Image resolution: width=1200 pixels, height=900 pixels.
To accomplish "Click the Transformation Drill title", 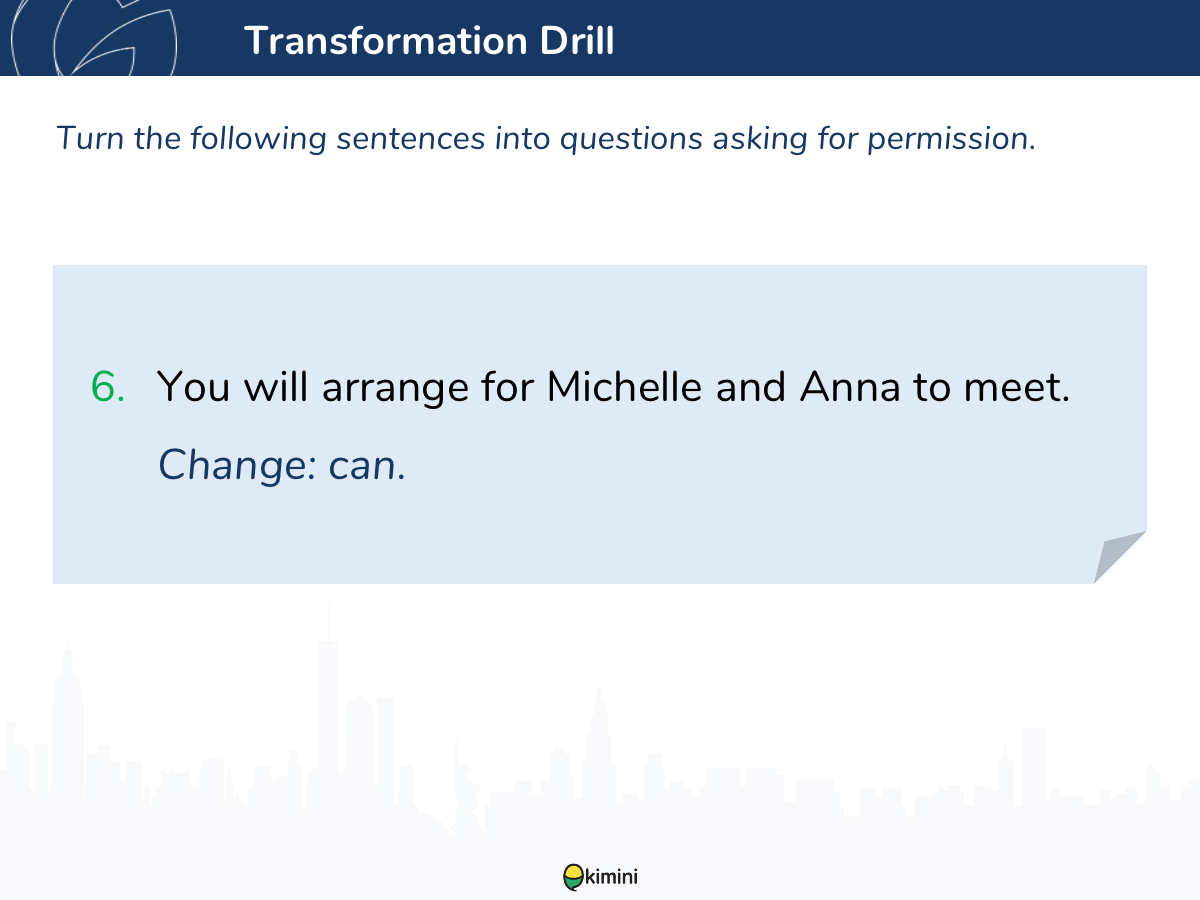I will tap(429, 41).
